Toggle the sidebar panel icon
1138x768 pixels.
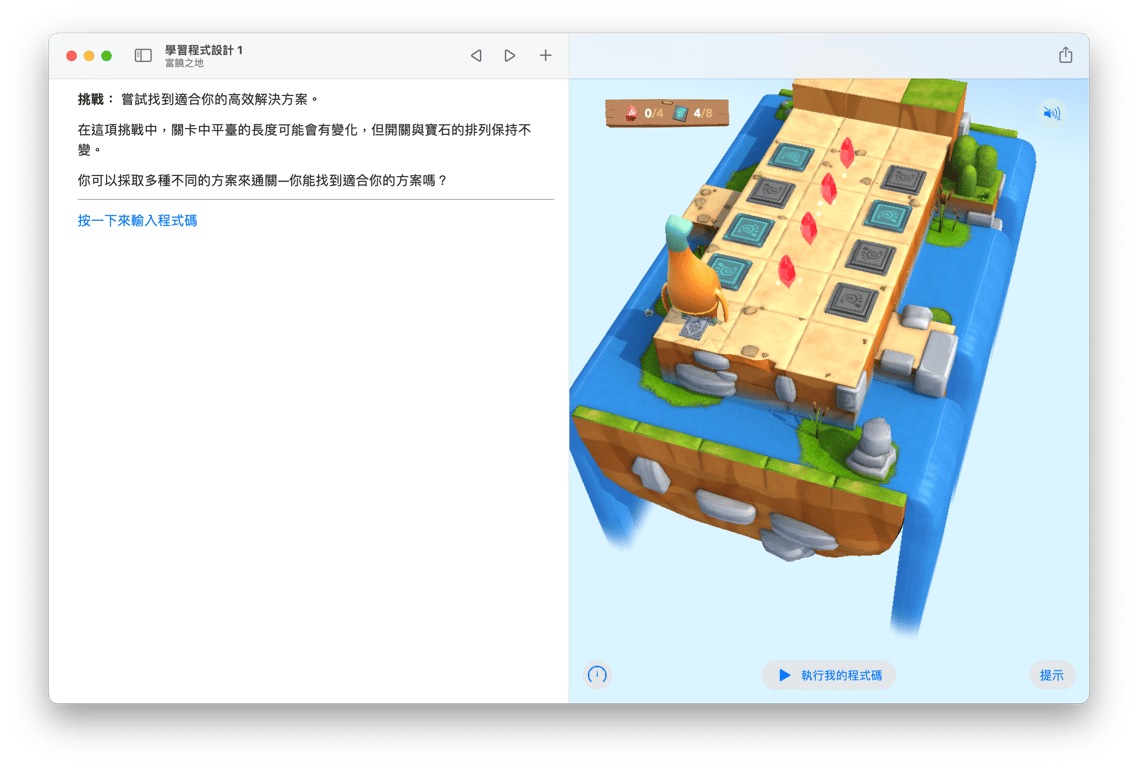point(143,56)
